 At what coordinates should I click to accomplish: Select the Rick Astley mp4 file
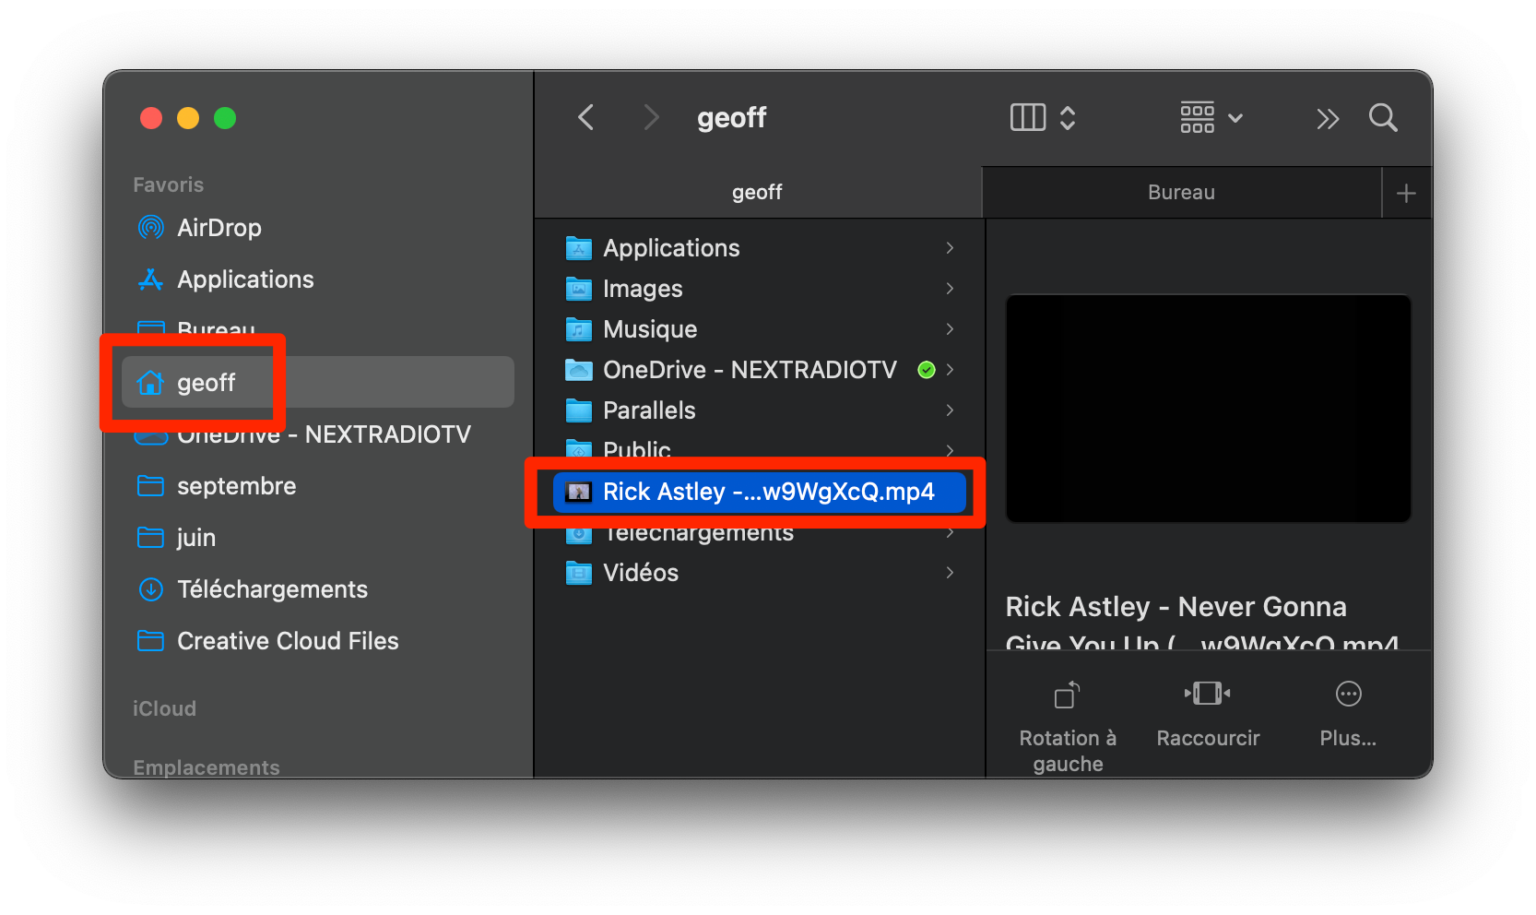coord(760,492)
